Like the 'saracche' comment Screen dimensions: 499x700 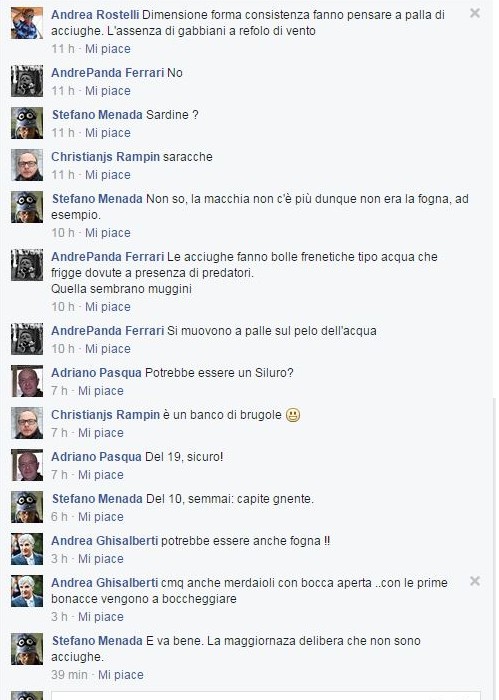tap(108, 175)
